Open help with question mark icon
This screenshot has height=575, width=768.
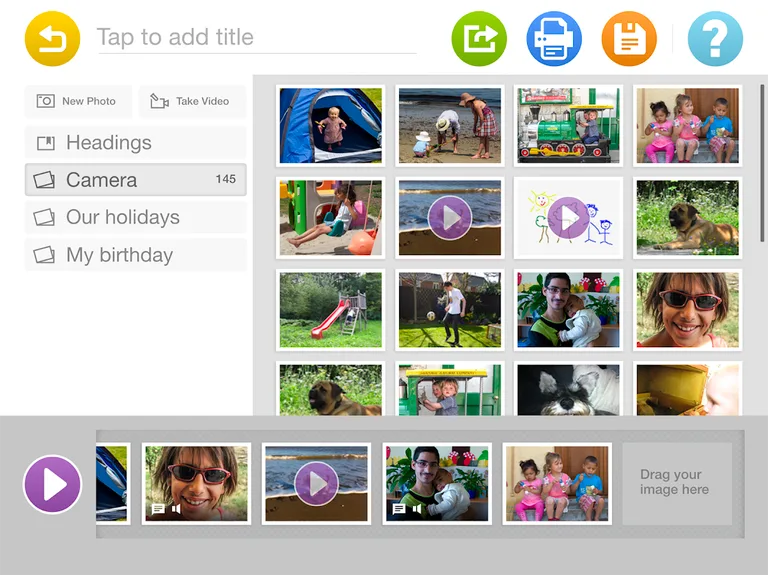[x=715, y=39]
